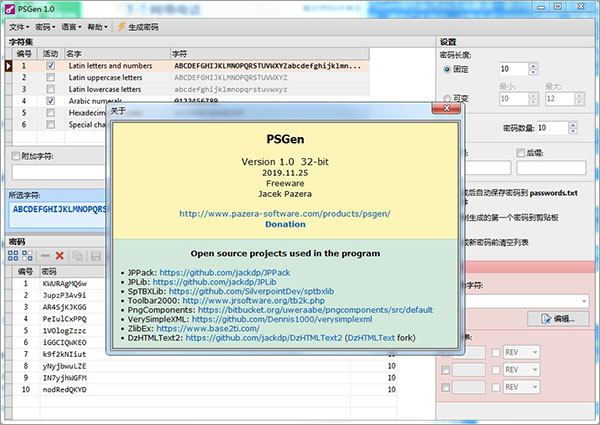
Task: Toggle the Arabic numerals charset checkbox
Action: 50,101
